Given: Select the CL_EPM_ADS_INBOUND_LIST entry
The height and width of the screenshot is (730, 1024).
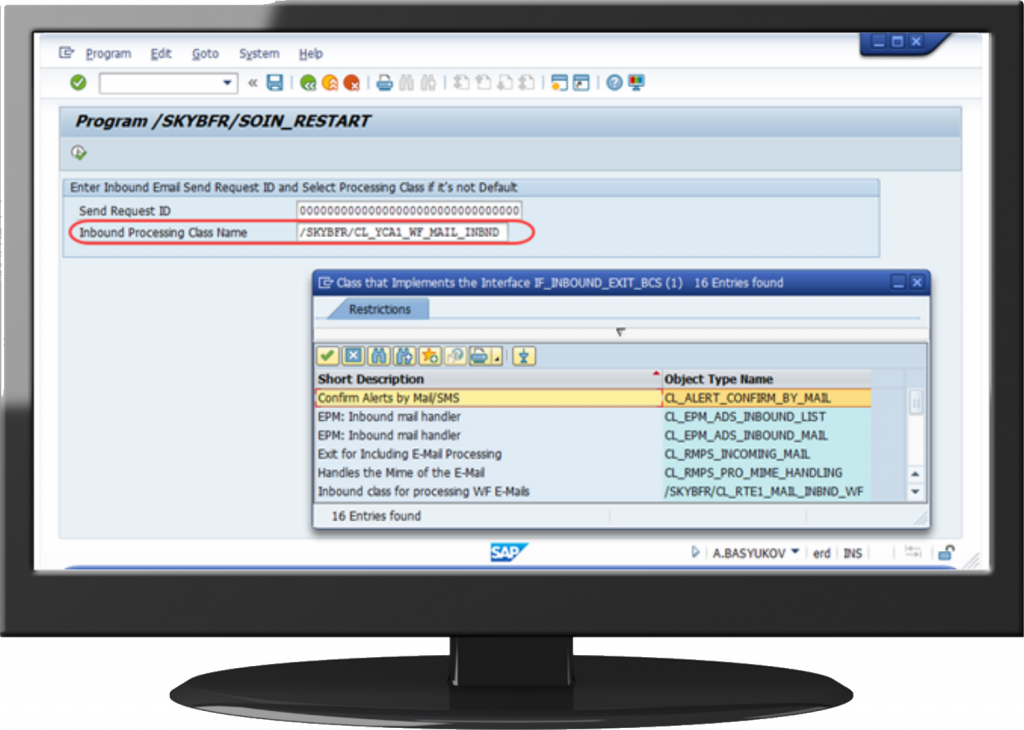Looking at the screenshot, I should 767,417.
